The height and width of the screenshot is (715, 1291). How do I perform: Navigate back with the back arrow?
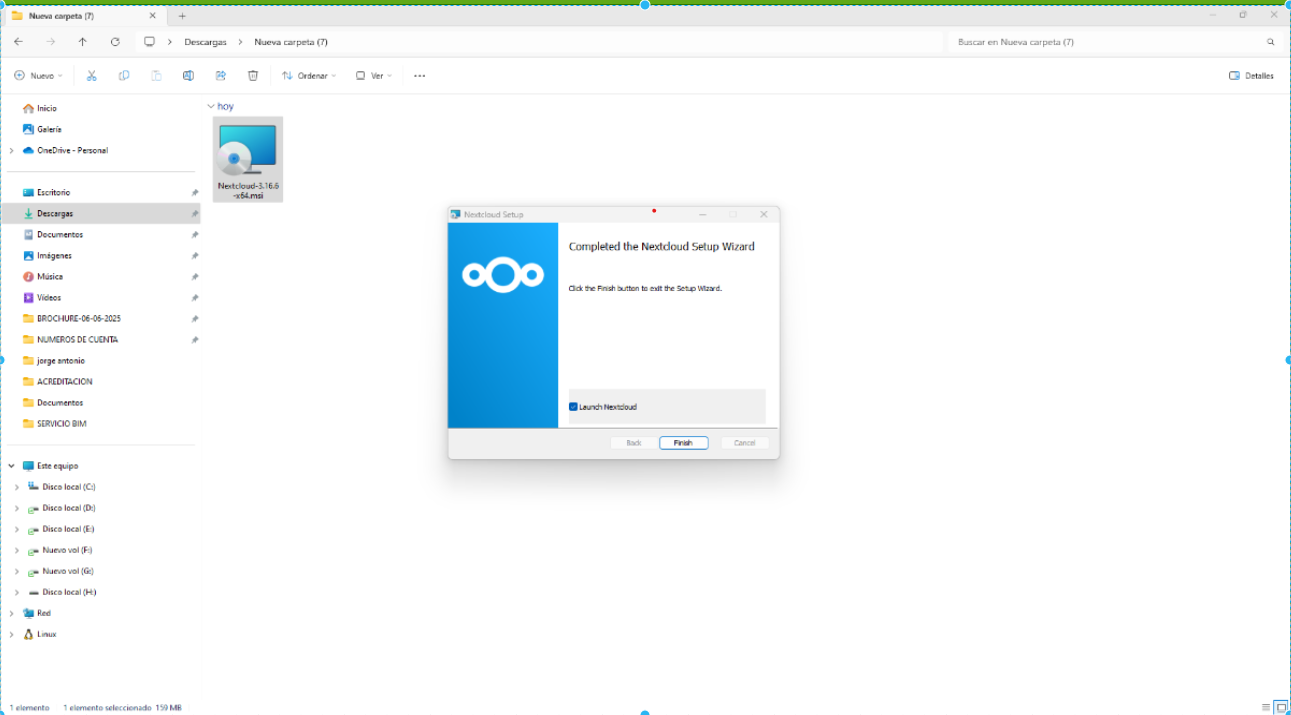point(19,42)
